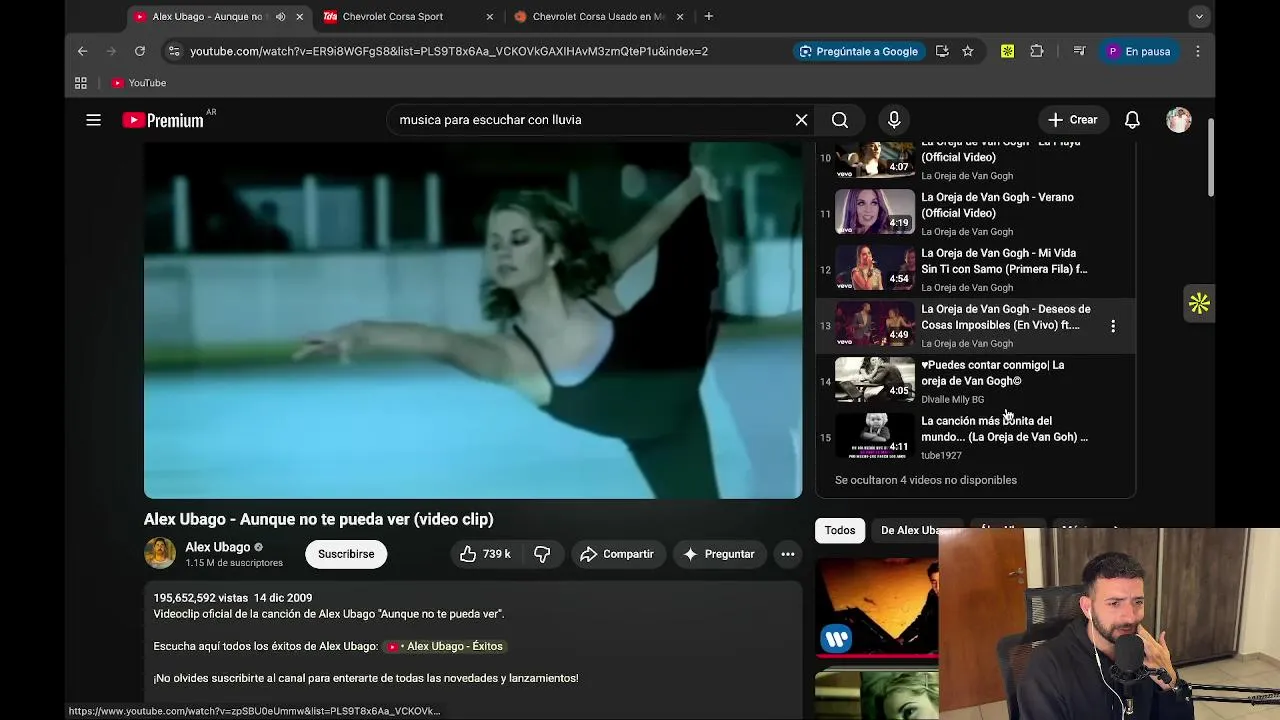Open Chrome three-dot menu
This screenshot has height=720, width=1280.
(x=1198, y=51)
